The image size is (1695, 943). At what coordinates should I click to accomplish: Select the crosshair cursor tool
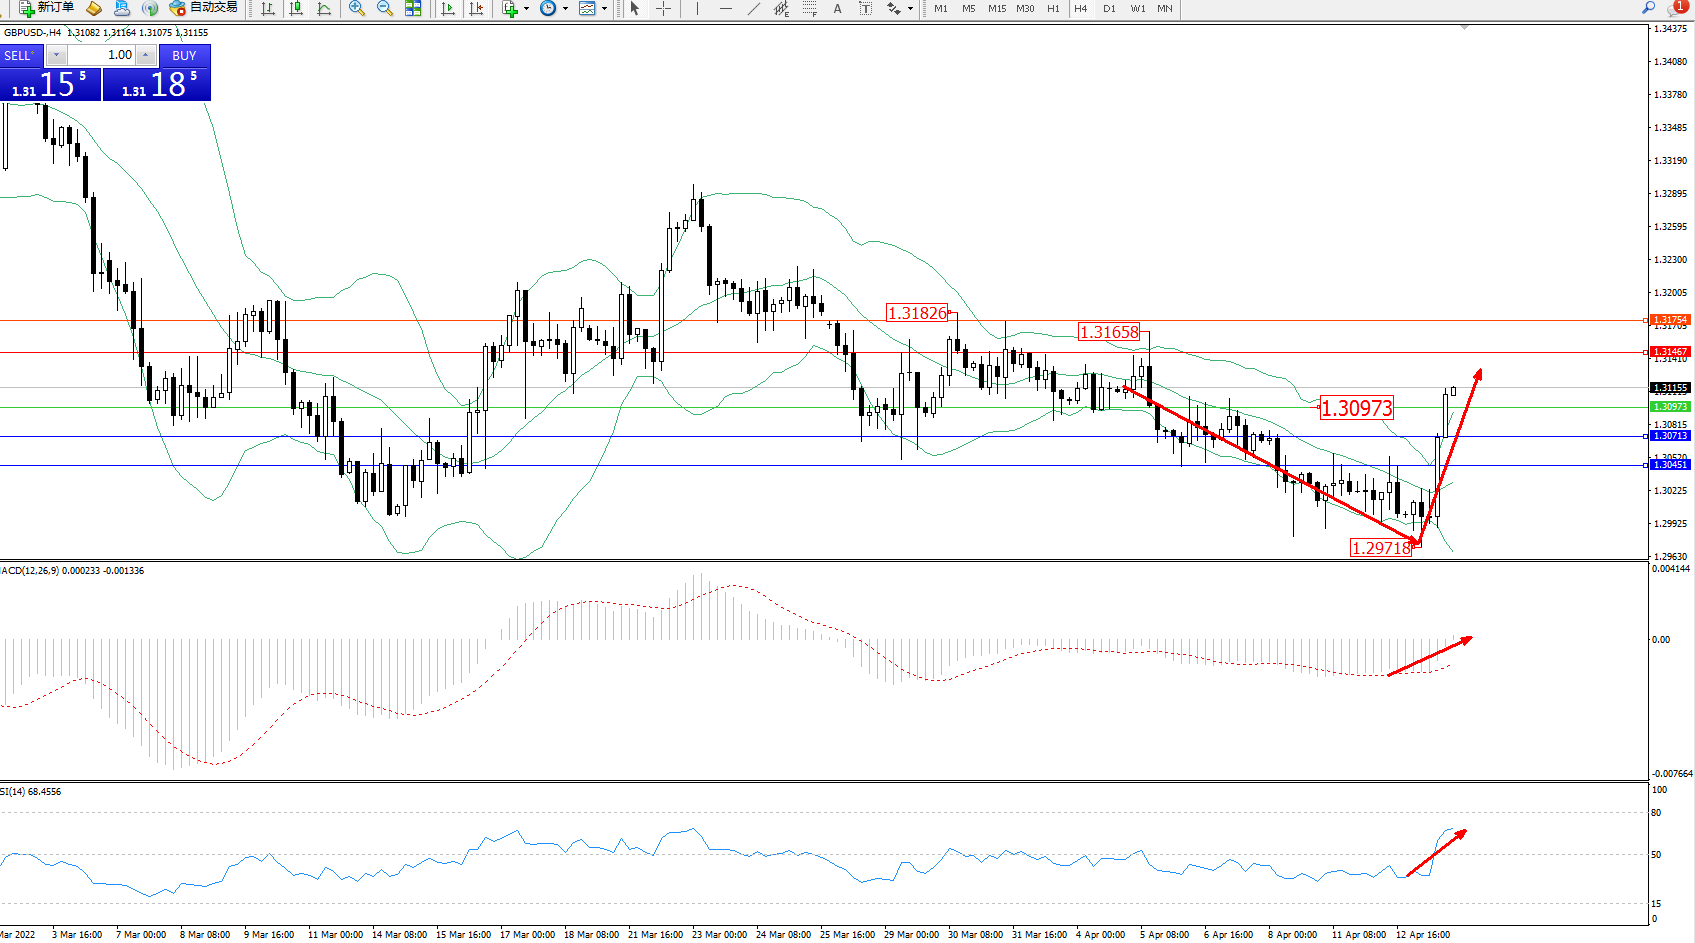tap(663, 8)
